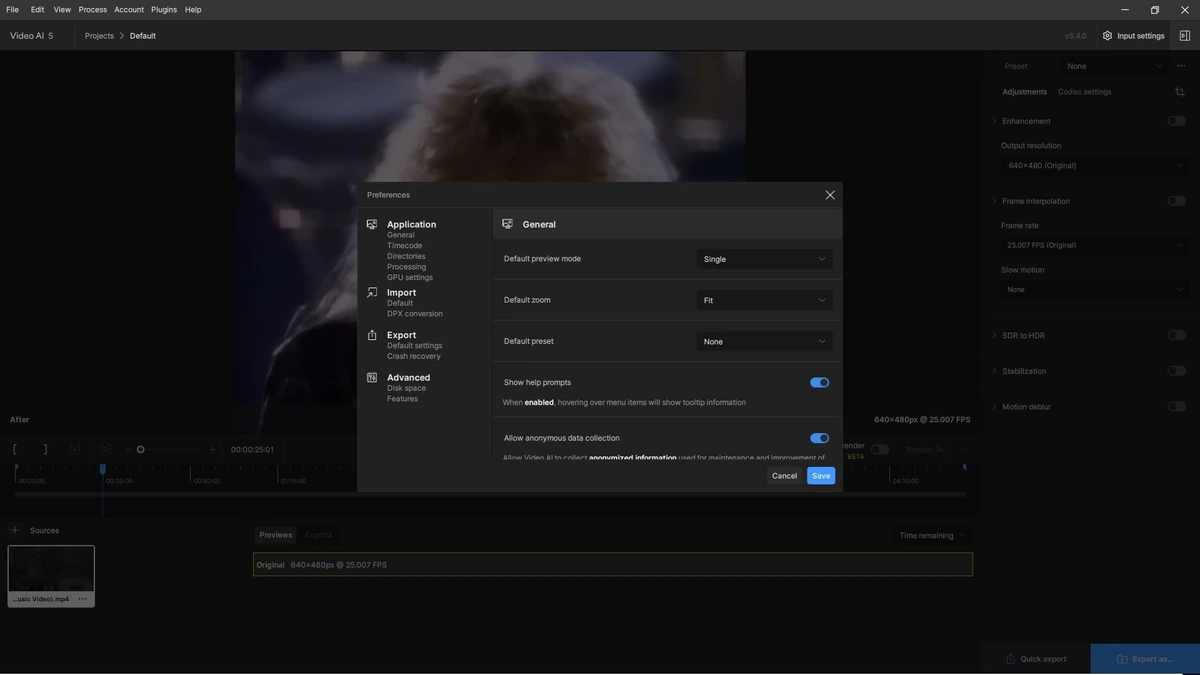
Task: Click the Quick export icon button
Action: click(x=1036, y=659)
